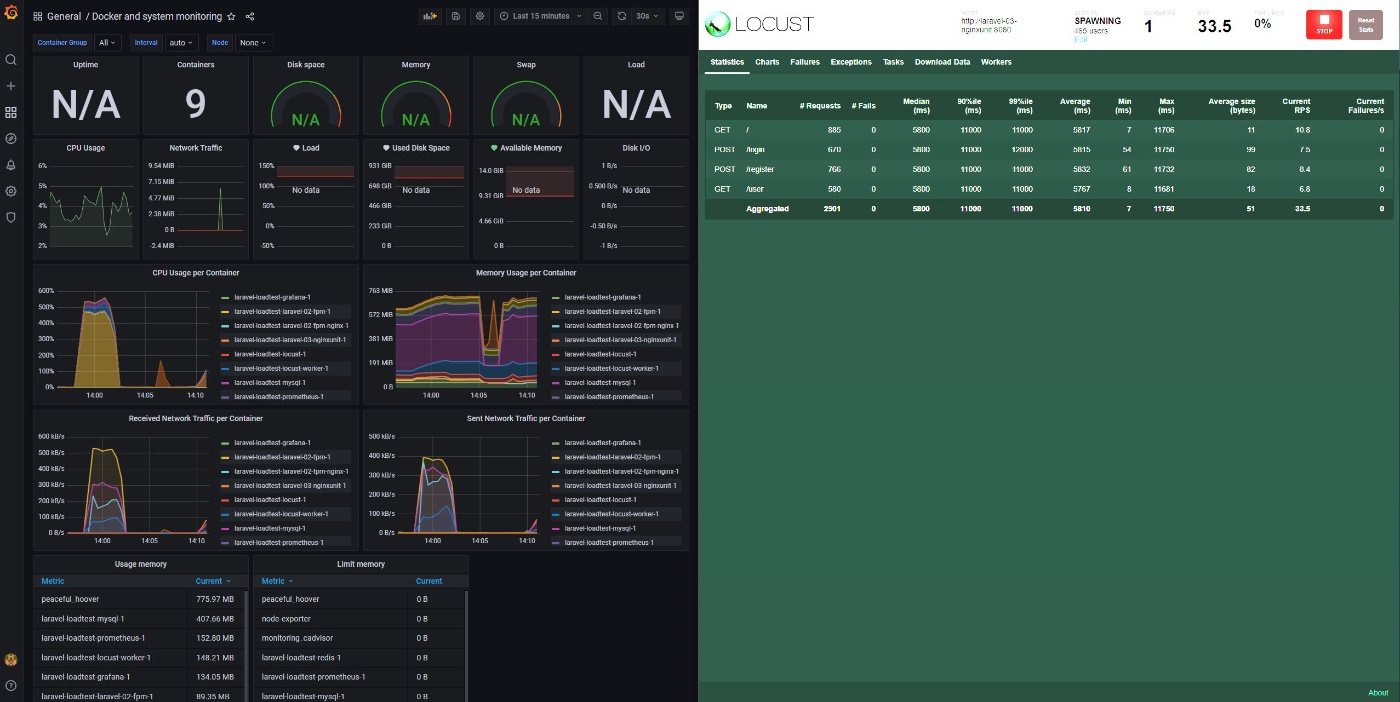Open the Container Group All dropdown
Image resolution: width=1400 pixels, height=702 pixels.
tap(108, 43)
